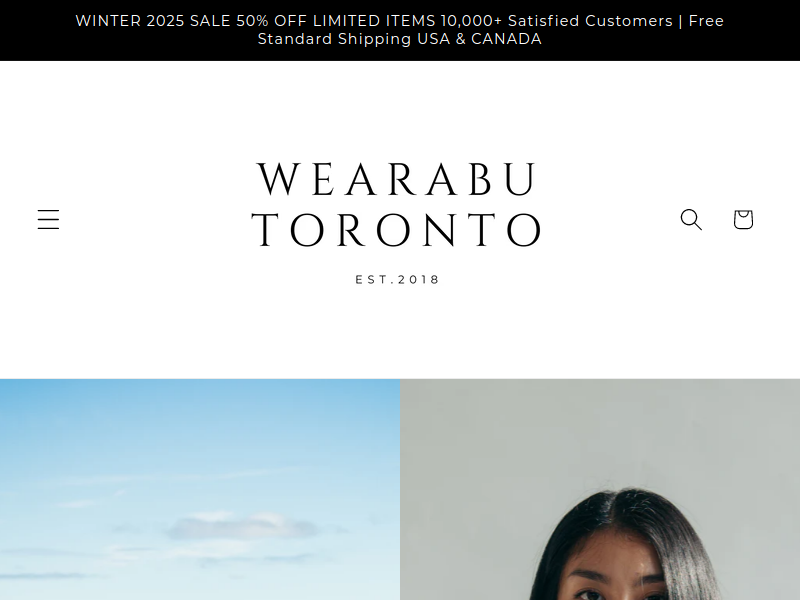Show the search bar using magnifying glass
Image resolution: width=800 pixels, height=600 pixels.
691,219
